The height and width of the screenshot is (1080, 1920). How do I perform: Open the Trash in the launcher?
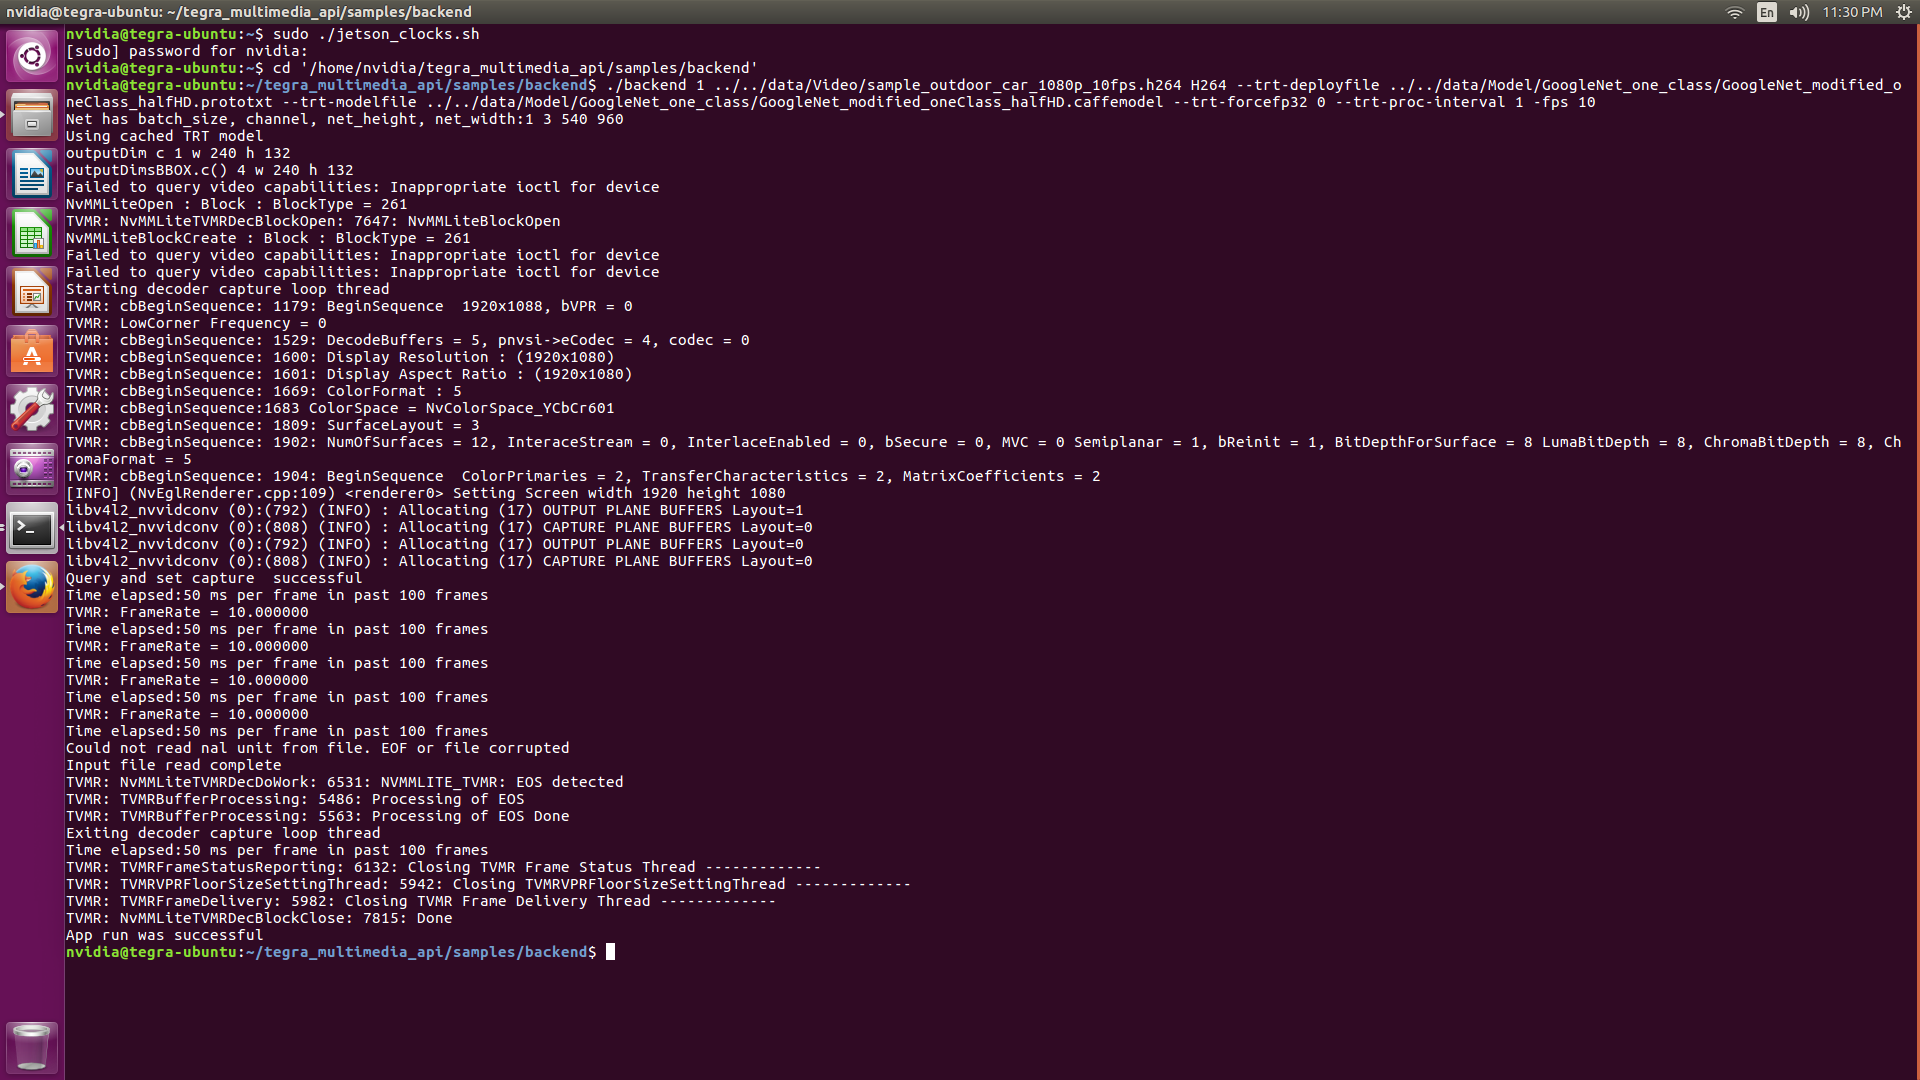point(32,1046)
